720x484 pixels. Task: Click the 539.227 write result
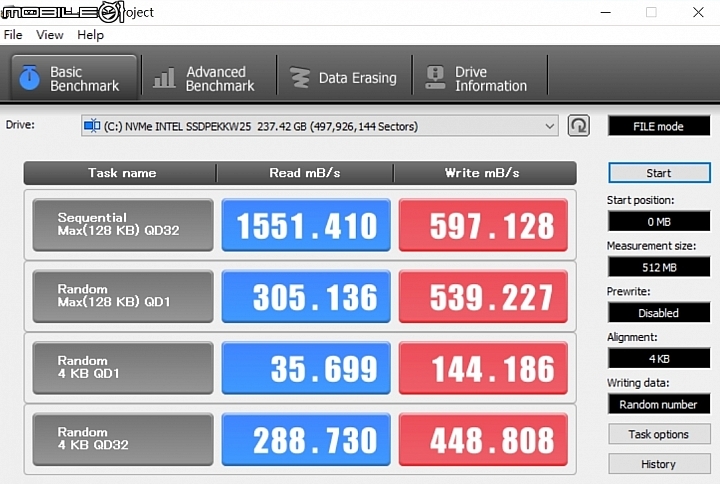point(483,296)
